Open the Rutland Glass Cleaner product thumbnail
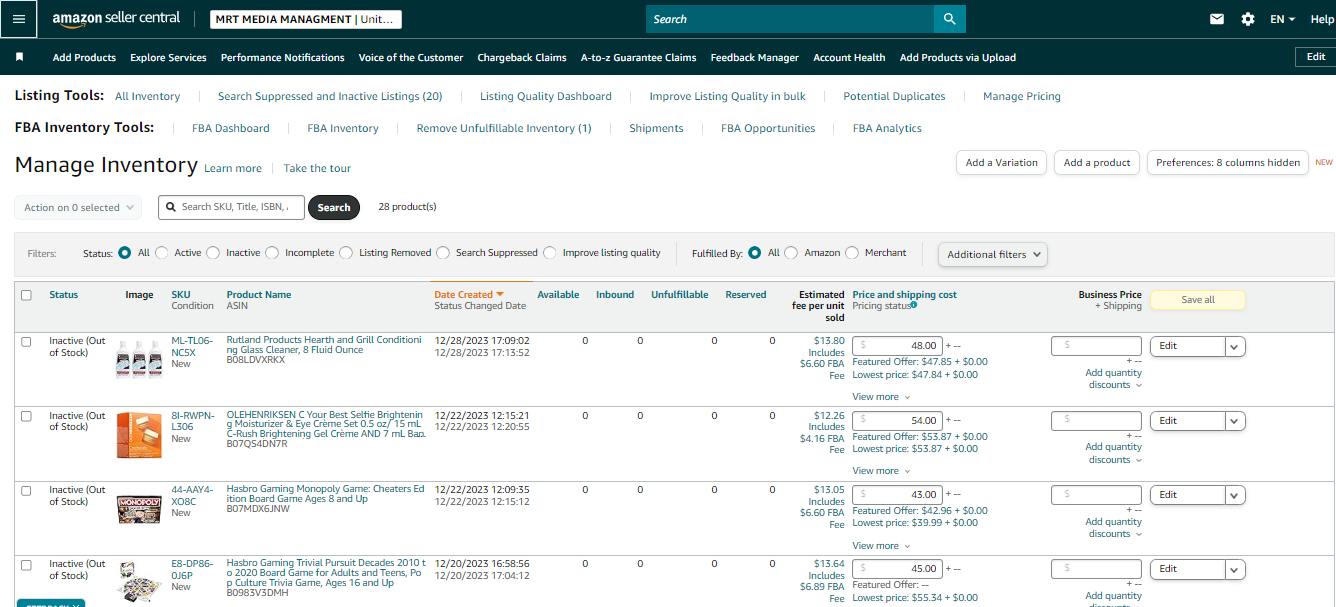The height and width of the screenshot is (607, 1336). pyautogui.click(x=138, y=359)
